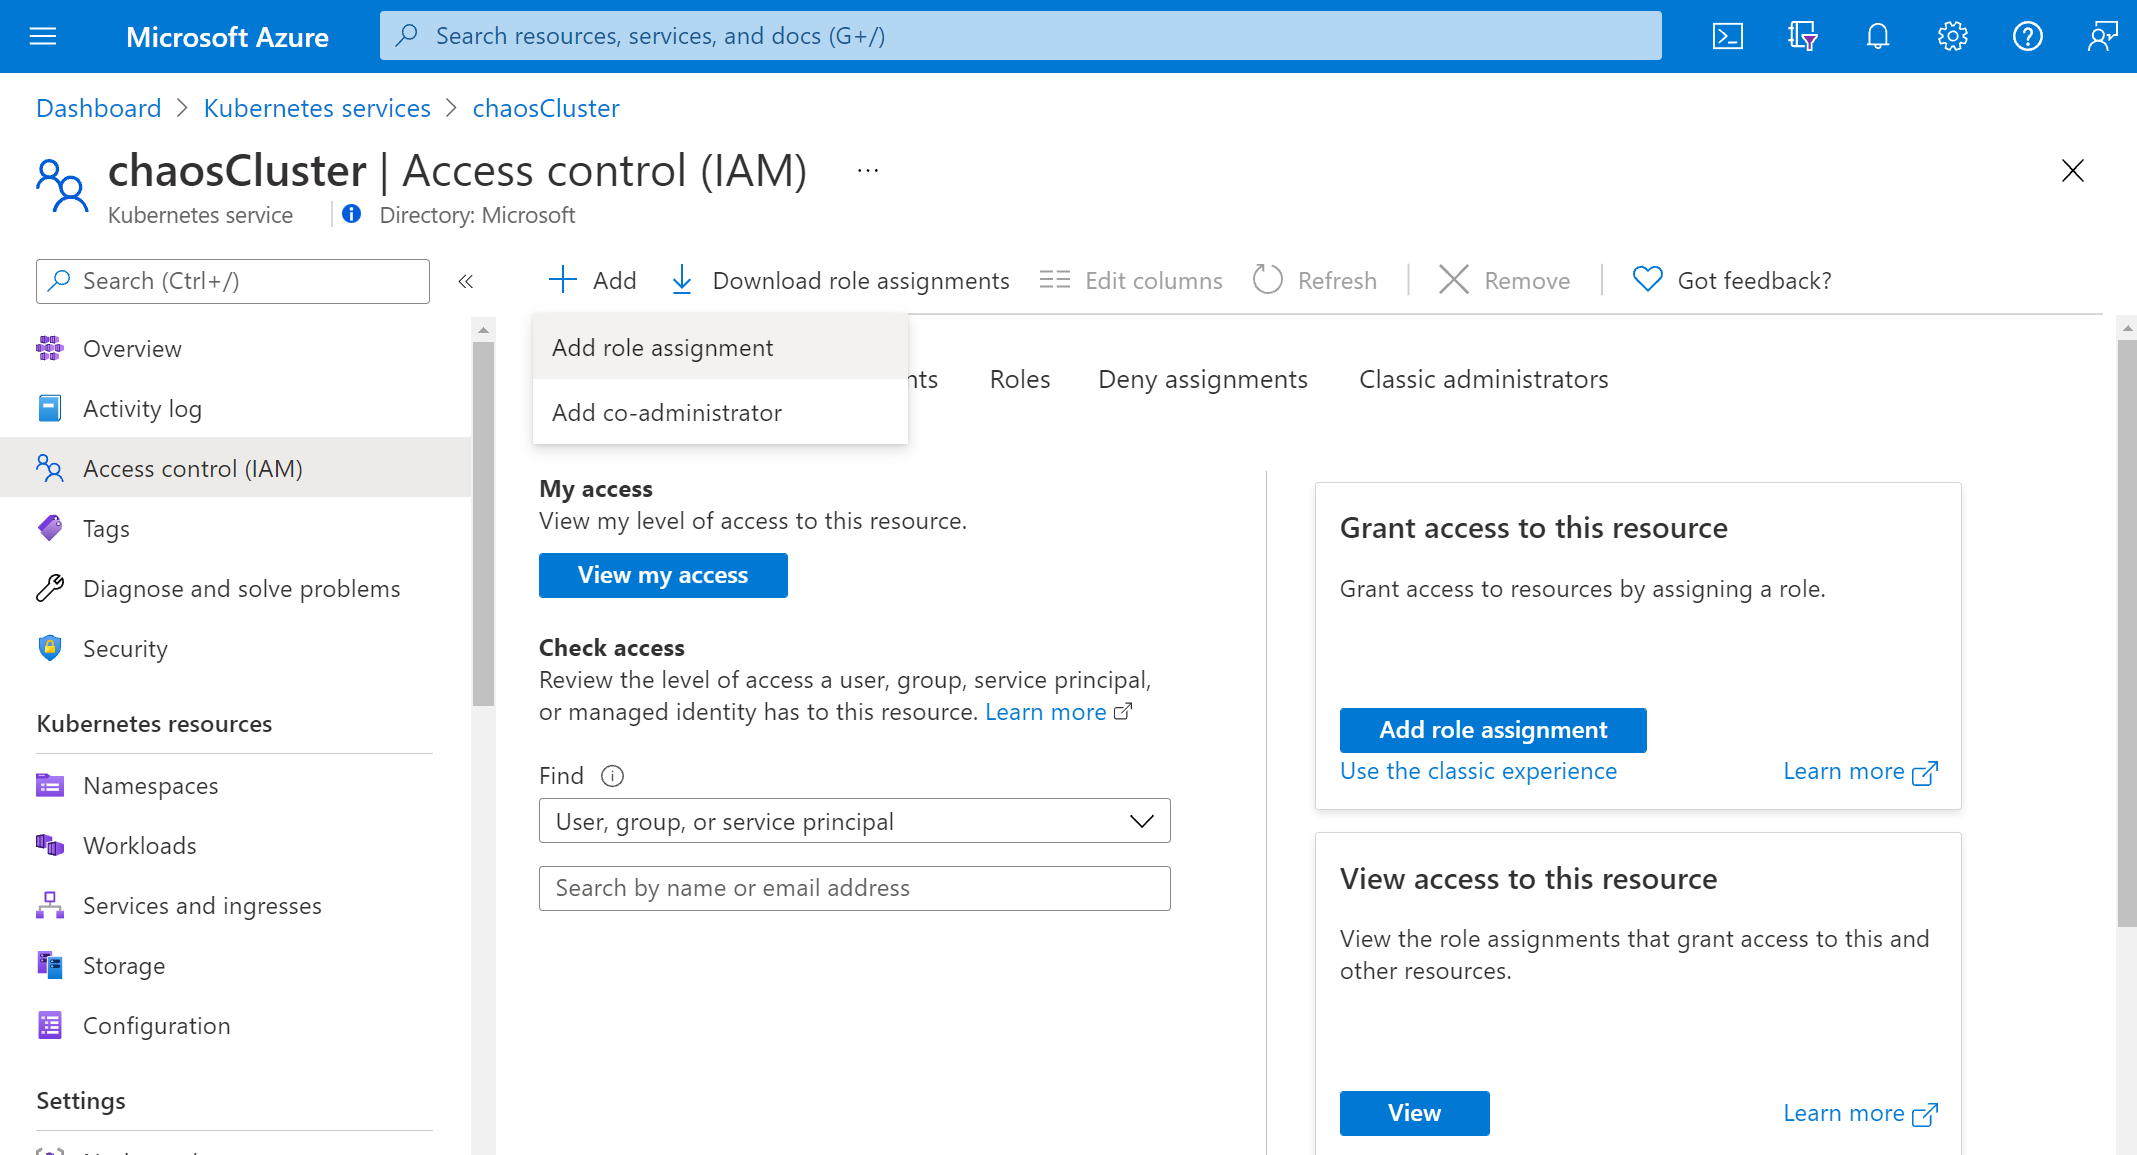Click the Add role assignment blue button
This screenshot has height=1155, width=2137.
point(1494,730)
